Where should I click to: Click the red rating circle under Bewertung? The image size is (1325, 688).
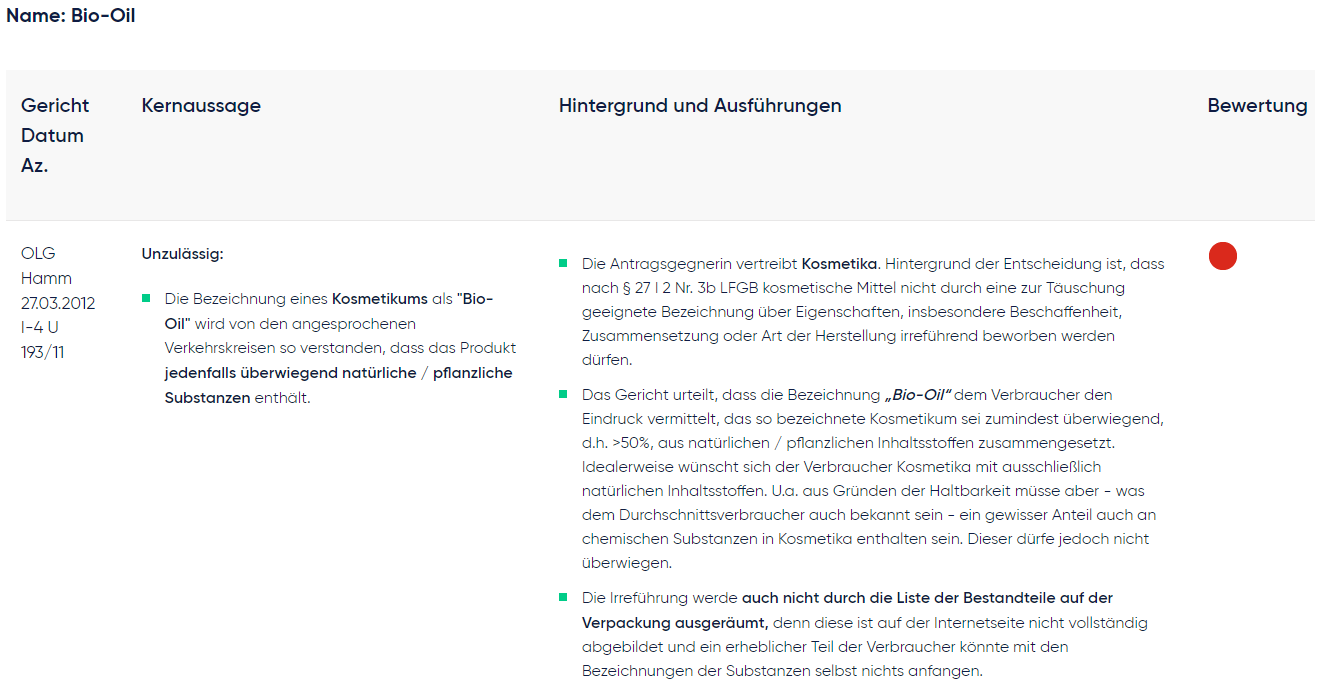(1222, 256)
